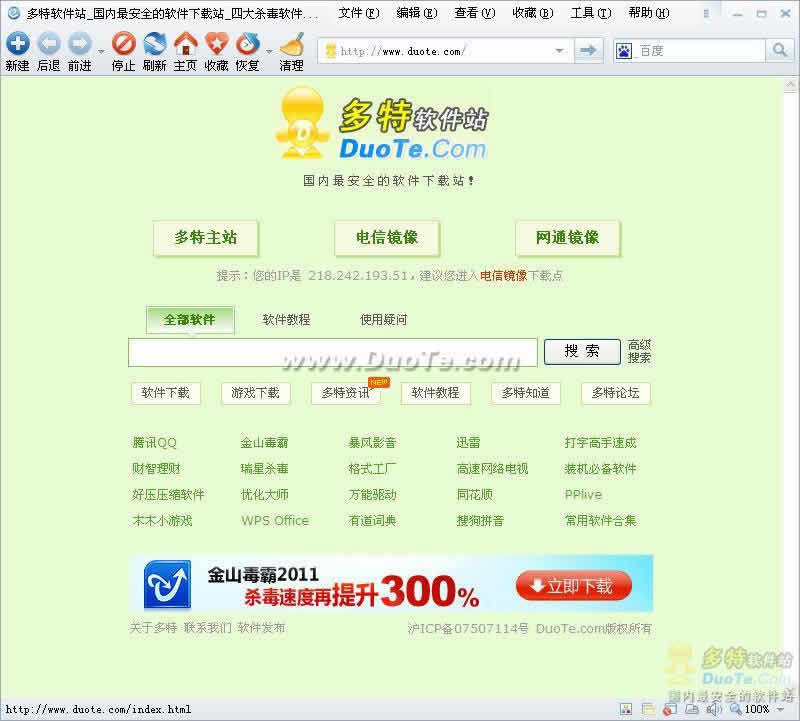800x721 pixels.
Task: Open the 收藏(B) menu
Action: coord(533,13)
